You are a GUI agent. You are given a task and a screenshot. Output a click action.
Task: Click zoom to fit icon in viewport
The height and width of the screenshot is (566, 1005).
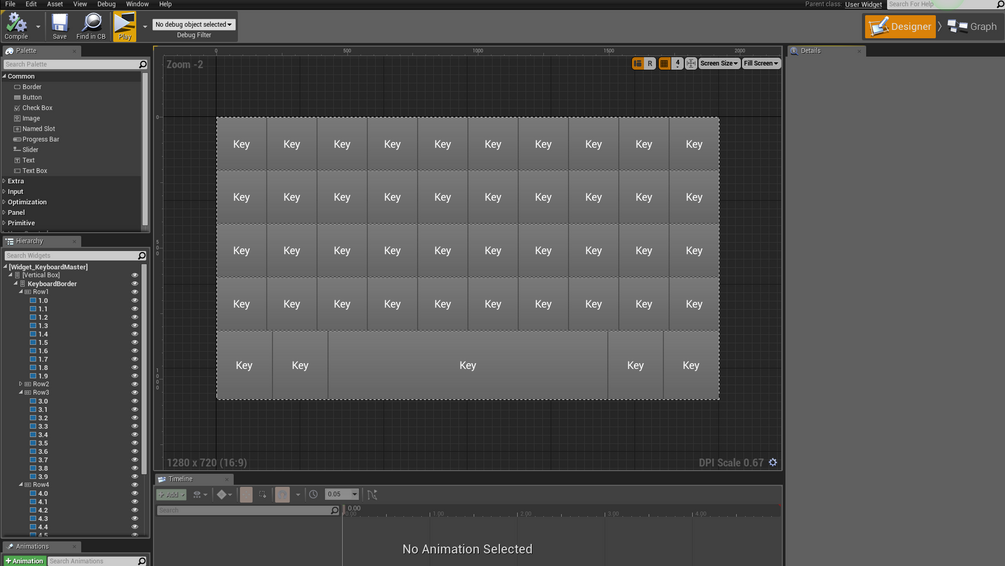(x=691, y=63)
